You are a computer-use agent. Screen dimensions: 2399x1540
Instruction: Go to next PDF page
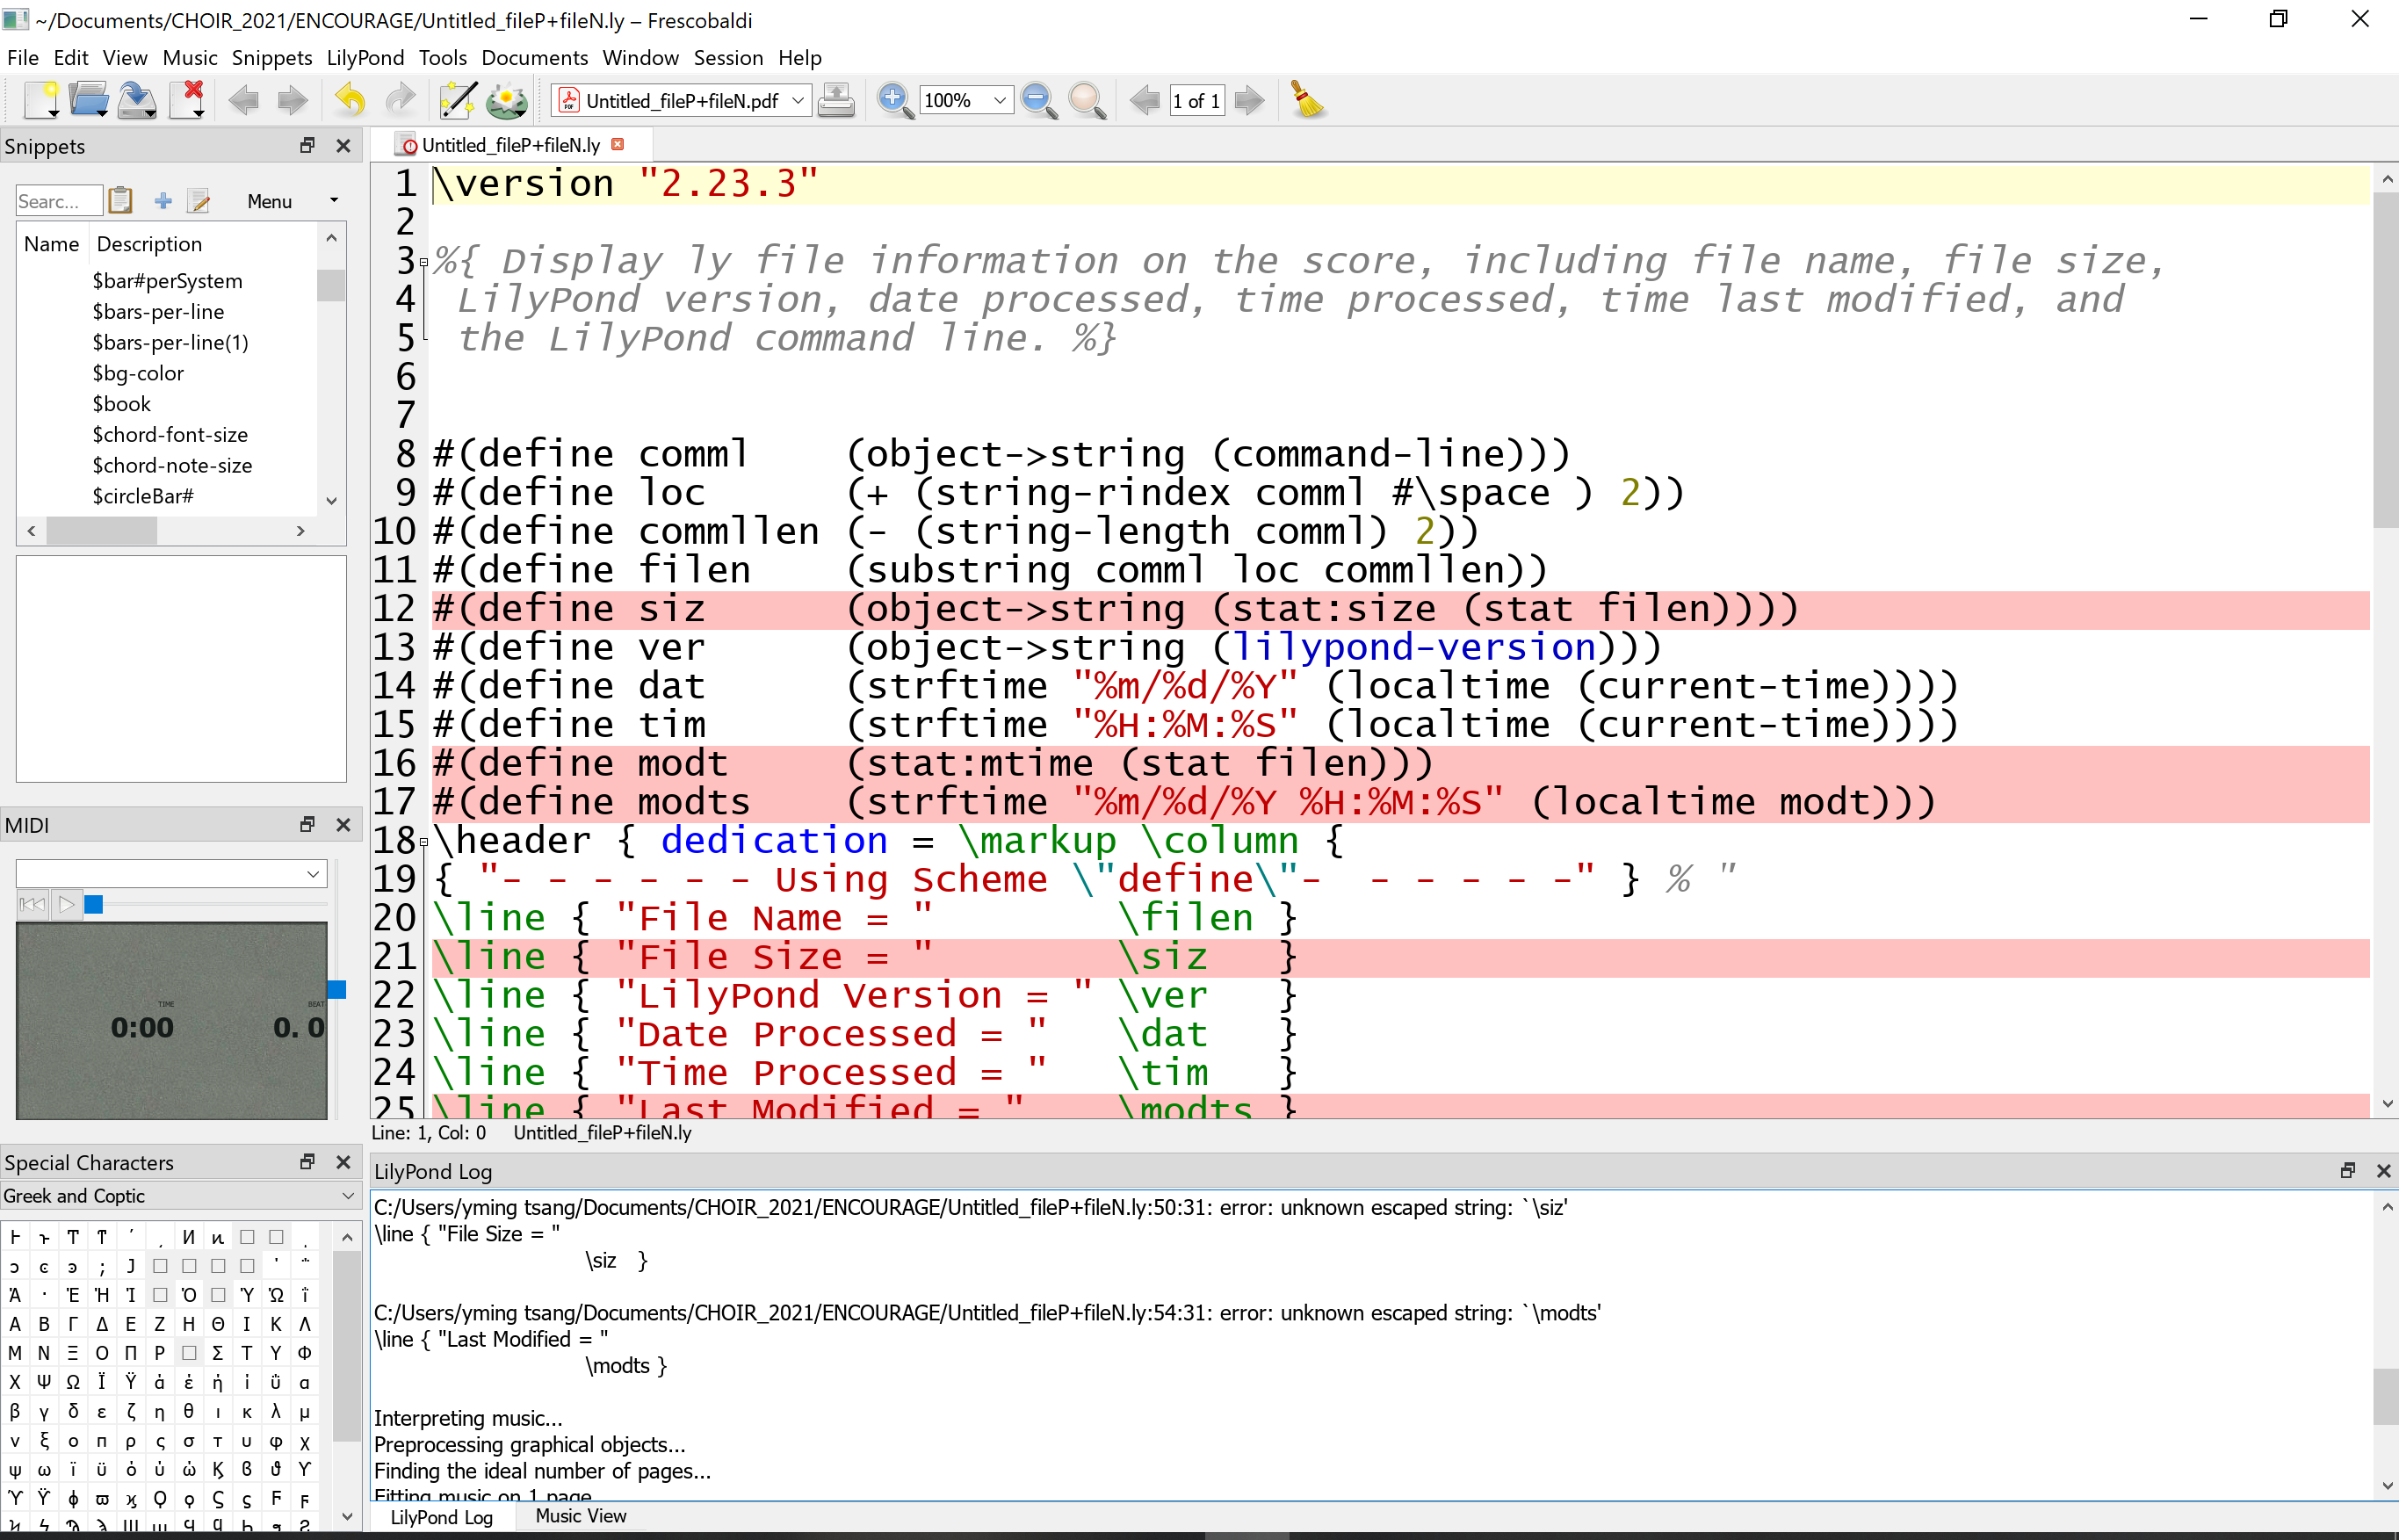coord(1249,100)
